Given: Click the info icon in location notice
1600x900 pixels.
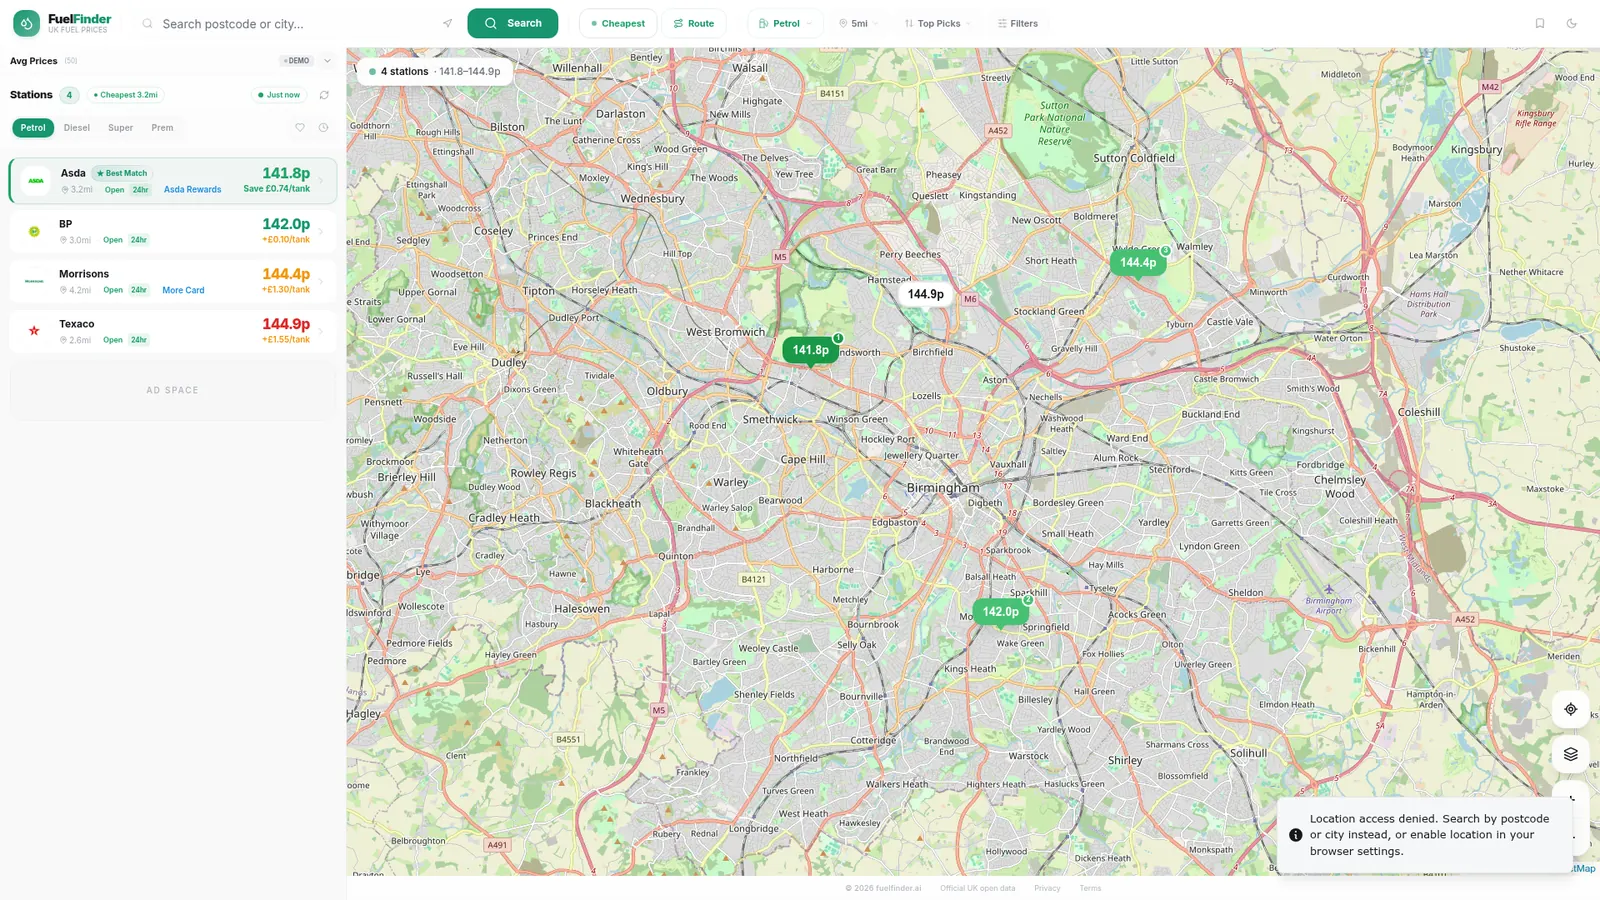Looking at the screenshot, I should 1295,835.
